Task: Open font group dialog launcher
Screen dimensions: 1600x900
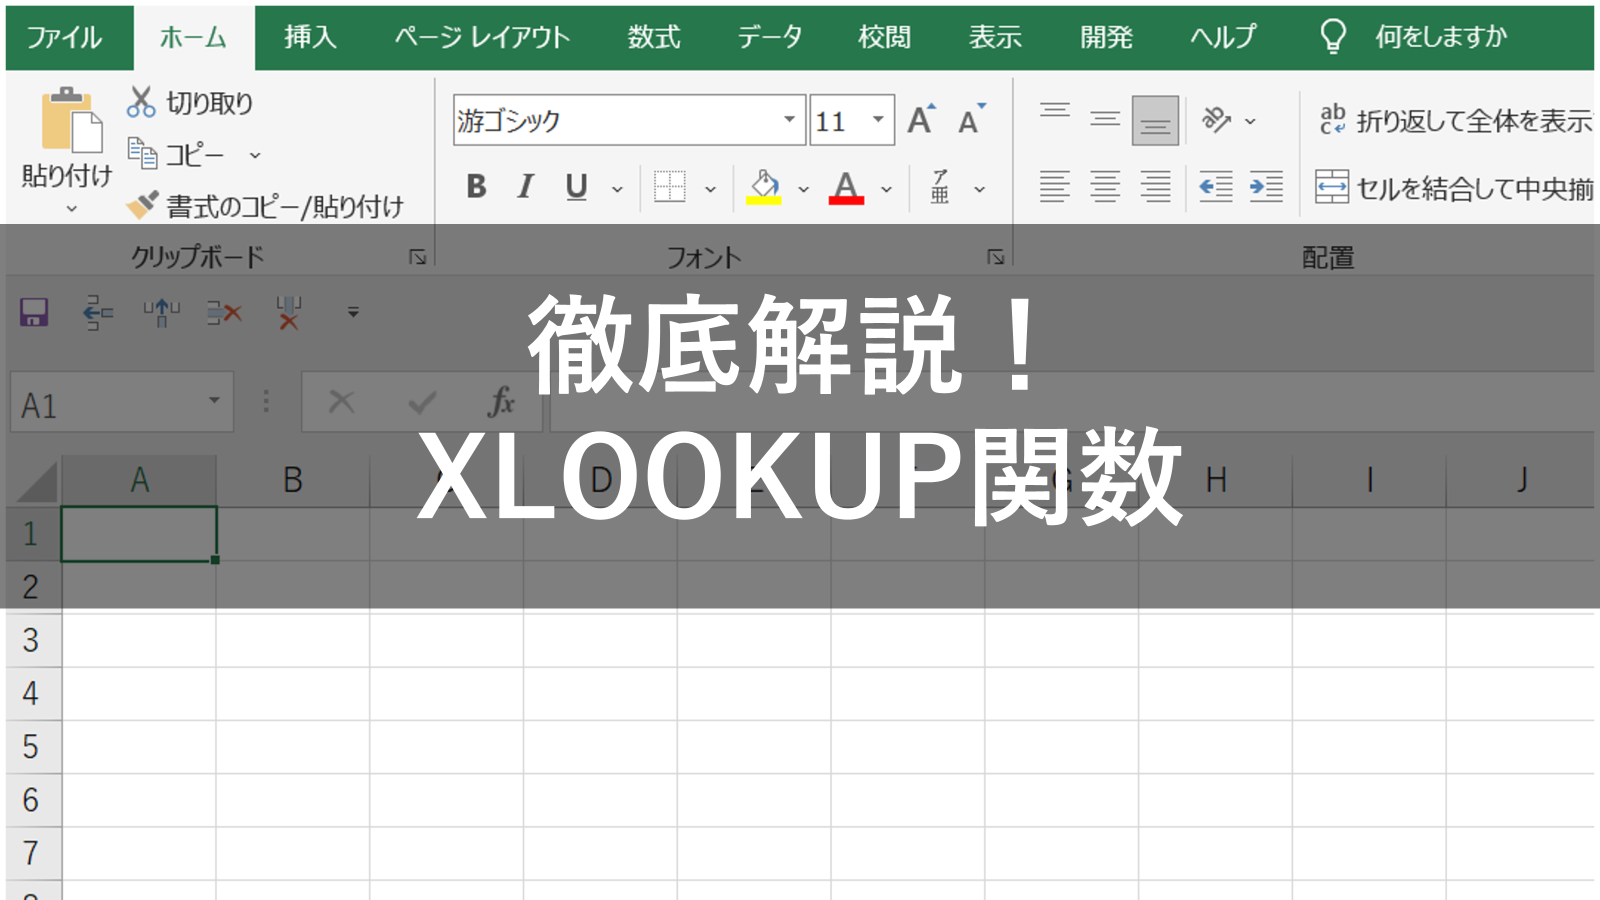Action: (995, 257)
